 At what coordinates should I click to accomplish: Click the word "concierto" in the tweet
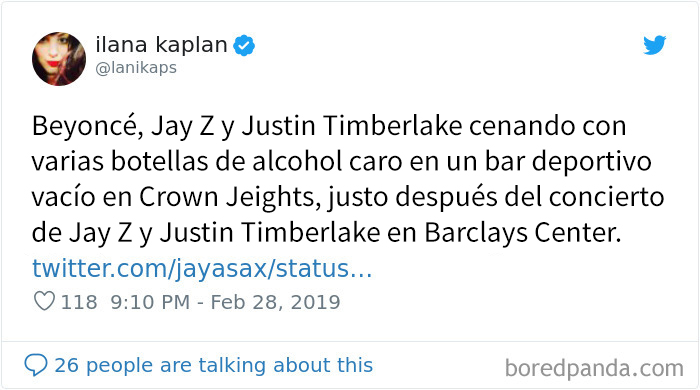pyautogui.click(x=606, y=198)
